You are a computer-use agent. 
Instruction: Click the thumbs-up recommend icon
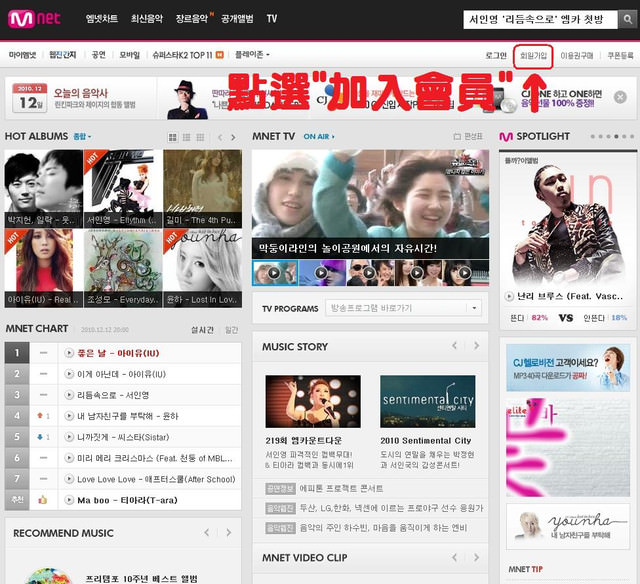point(43,500)
